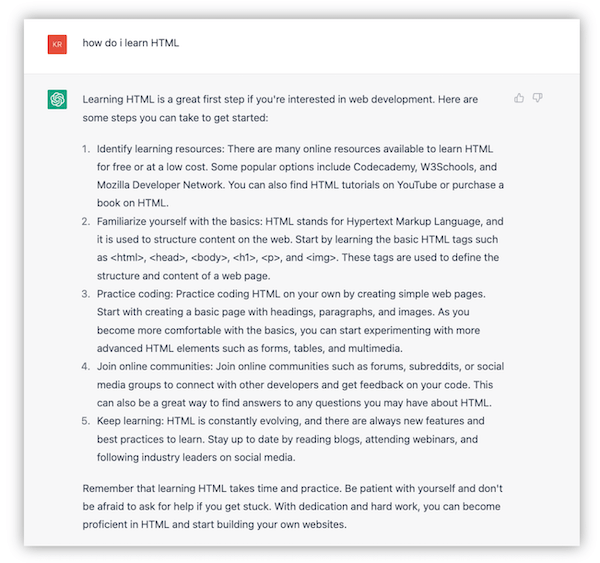Click the word 'Codecademy' in step one
This screenshot has height=563, width=600.
click(385, 167)
